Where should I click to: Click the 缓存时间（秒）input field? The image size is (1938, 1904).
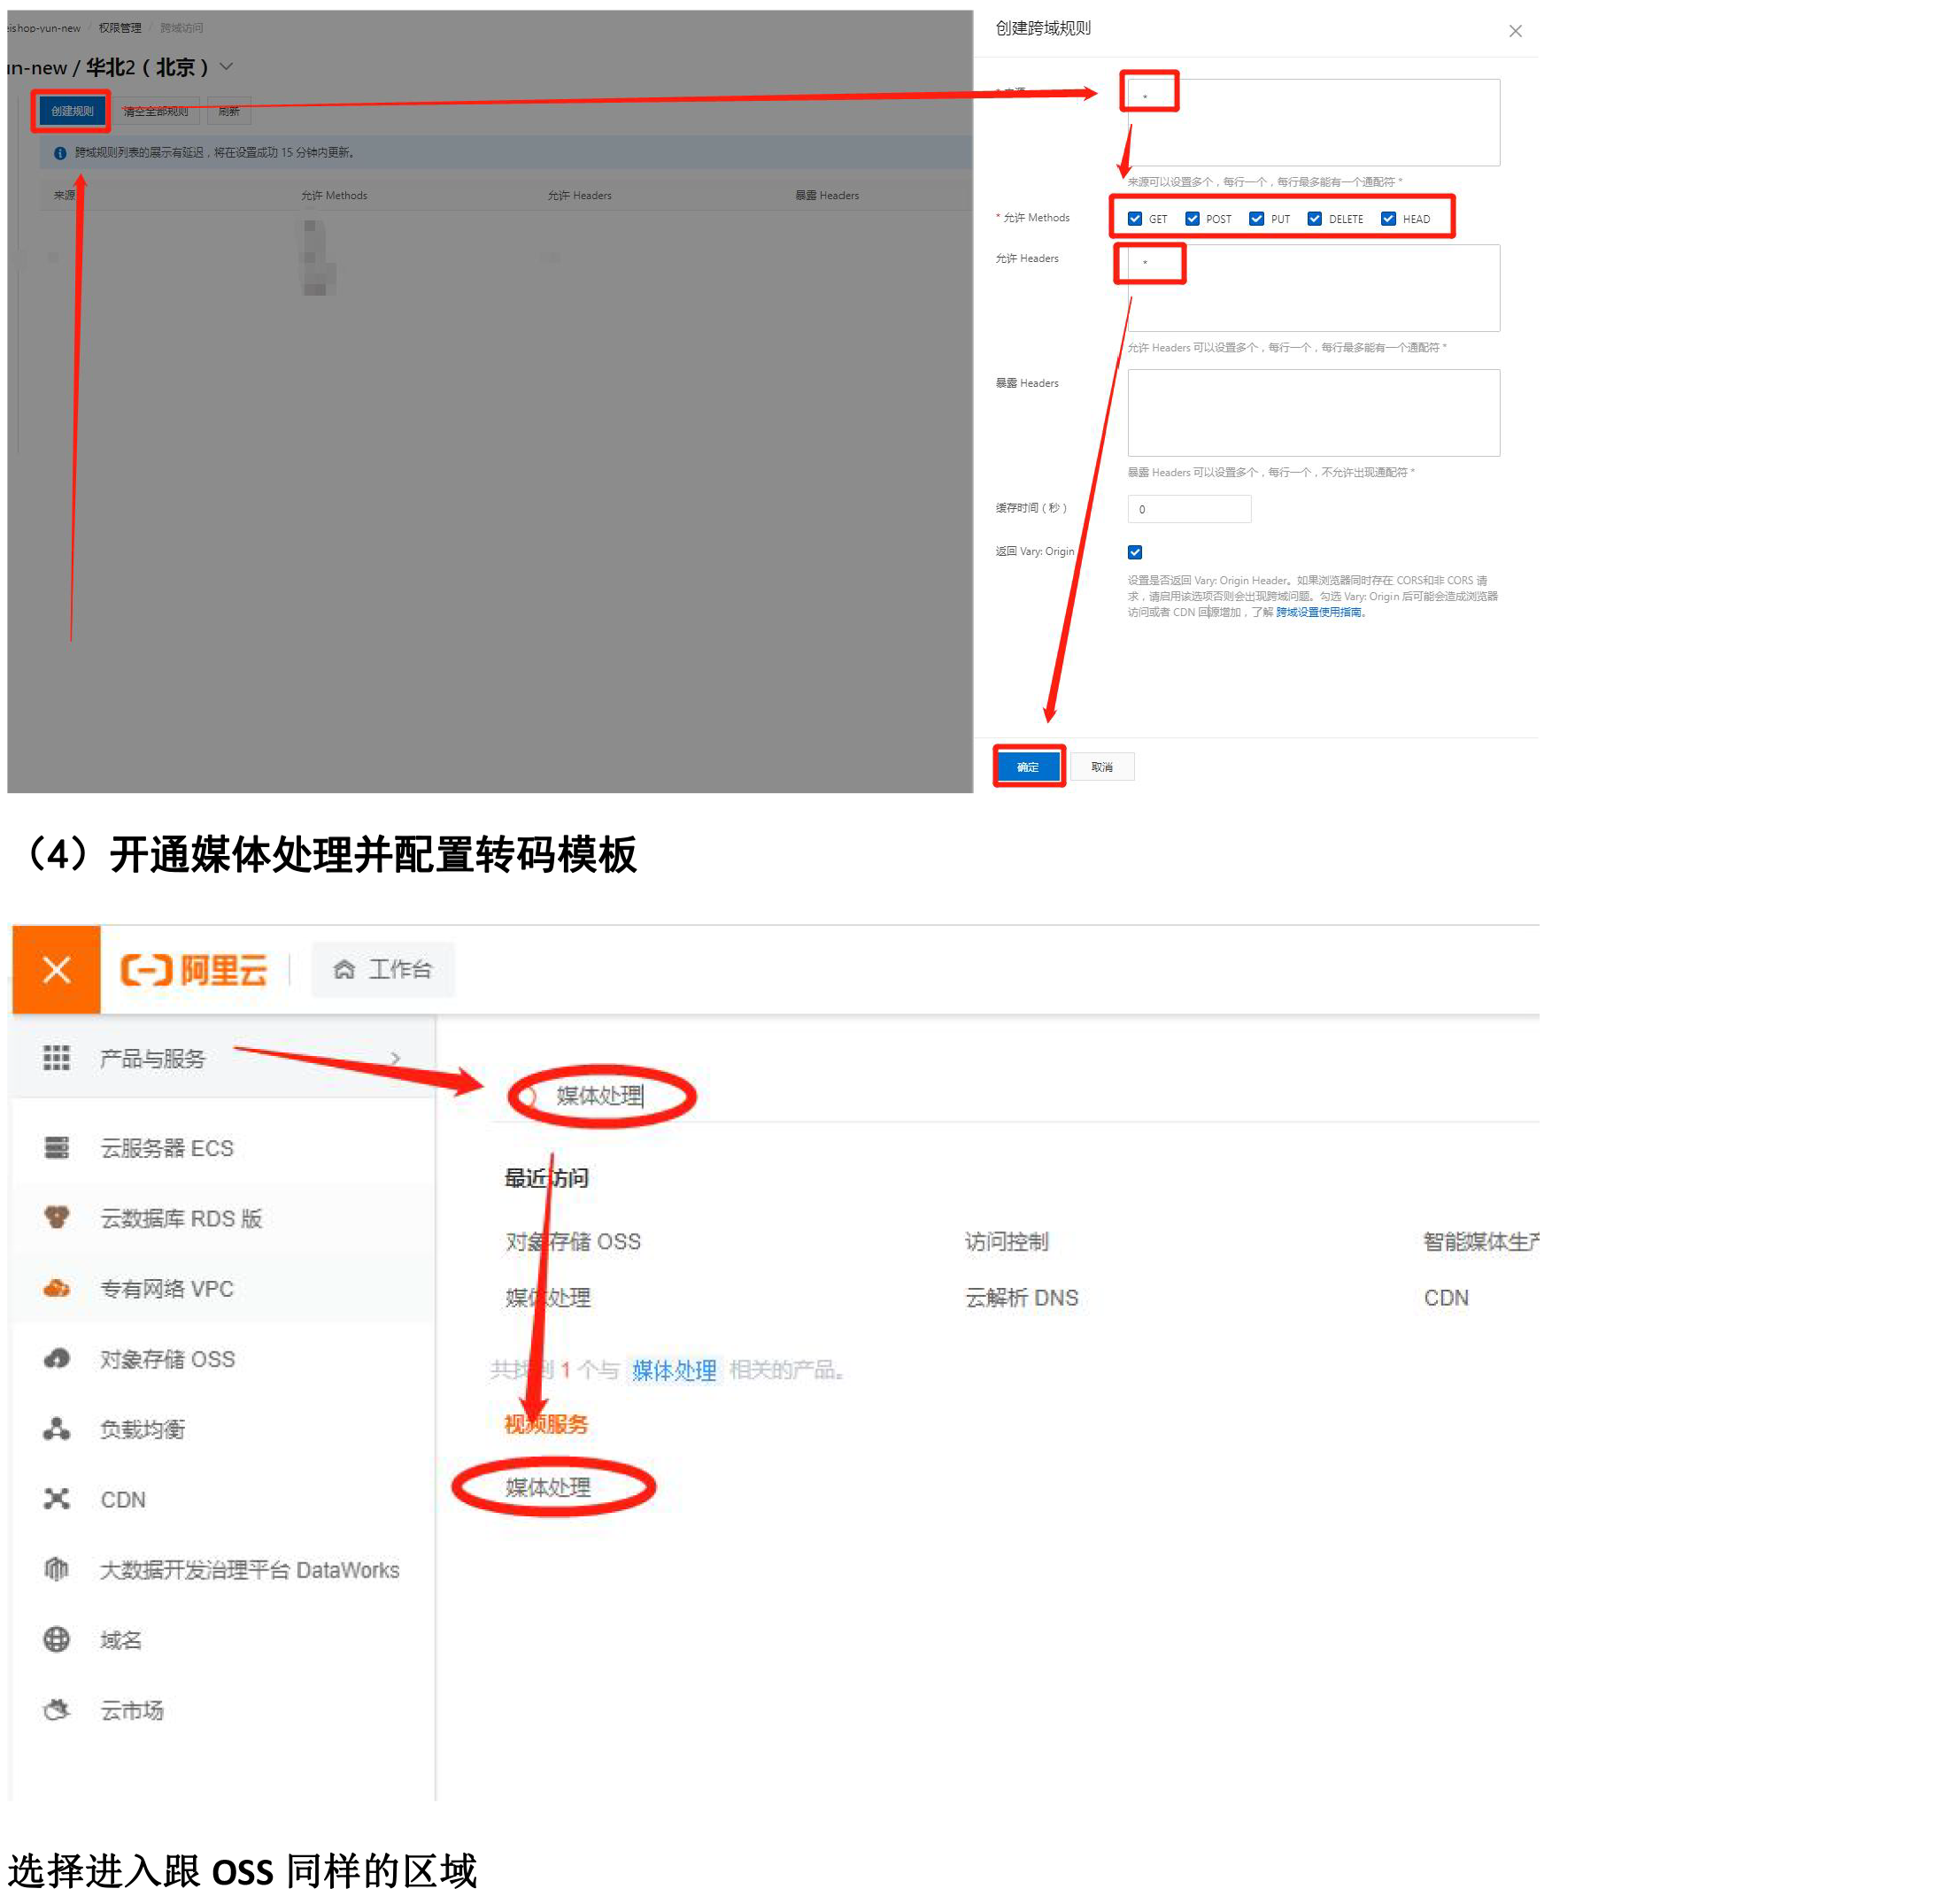1188,509
